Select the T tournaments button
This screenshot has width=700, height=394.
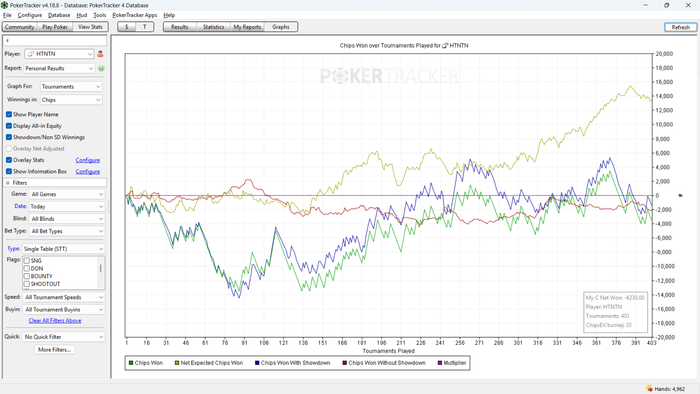point(145,27)
